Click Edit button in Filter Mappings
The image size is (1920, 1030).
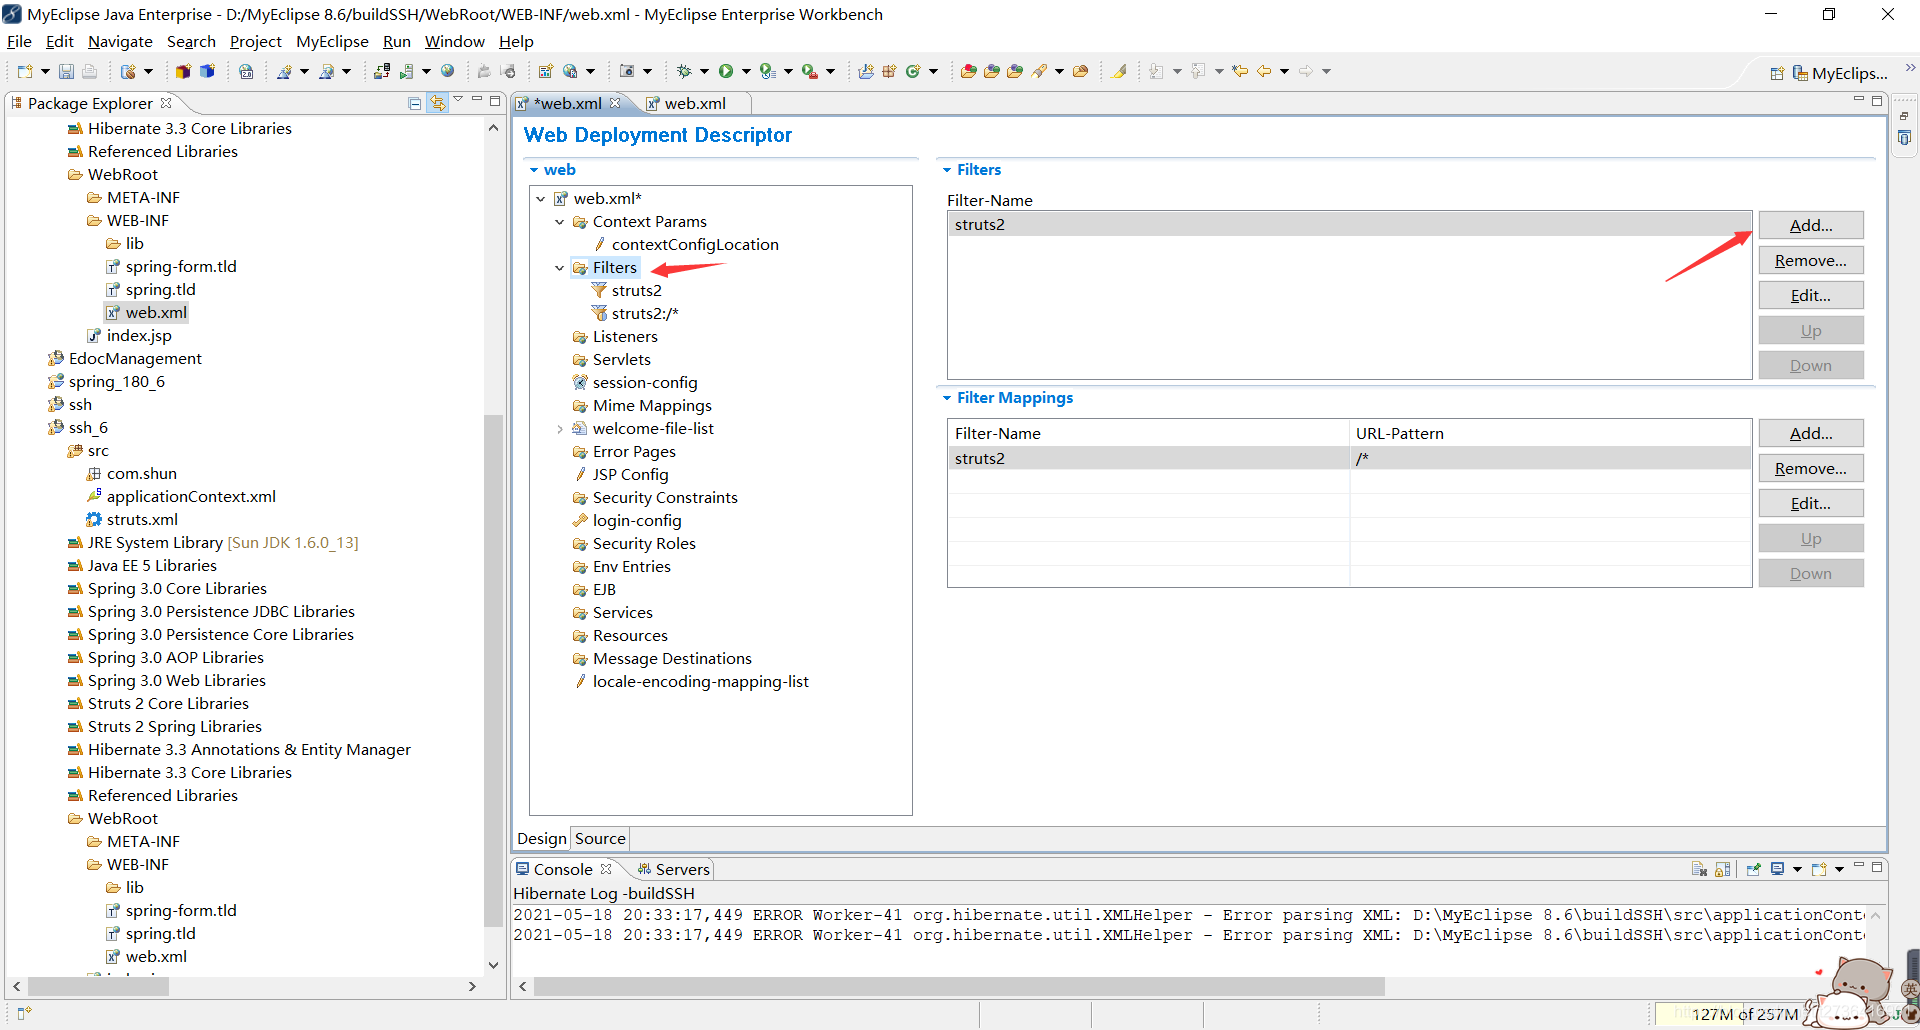click(x=1811, y=503)
